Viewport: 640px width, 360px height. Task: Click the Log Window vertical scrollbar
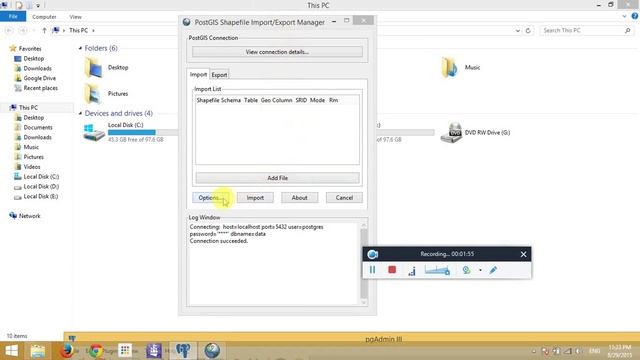[363, 264]
